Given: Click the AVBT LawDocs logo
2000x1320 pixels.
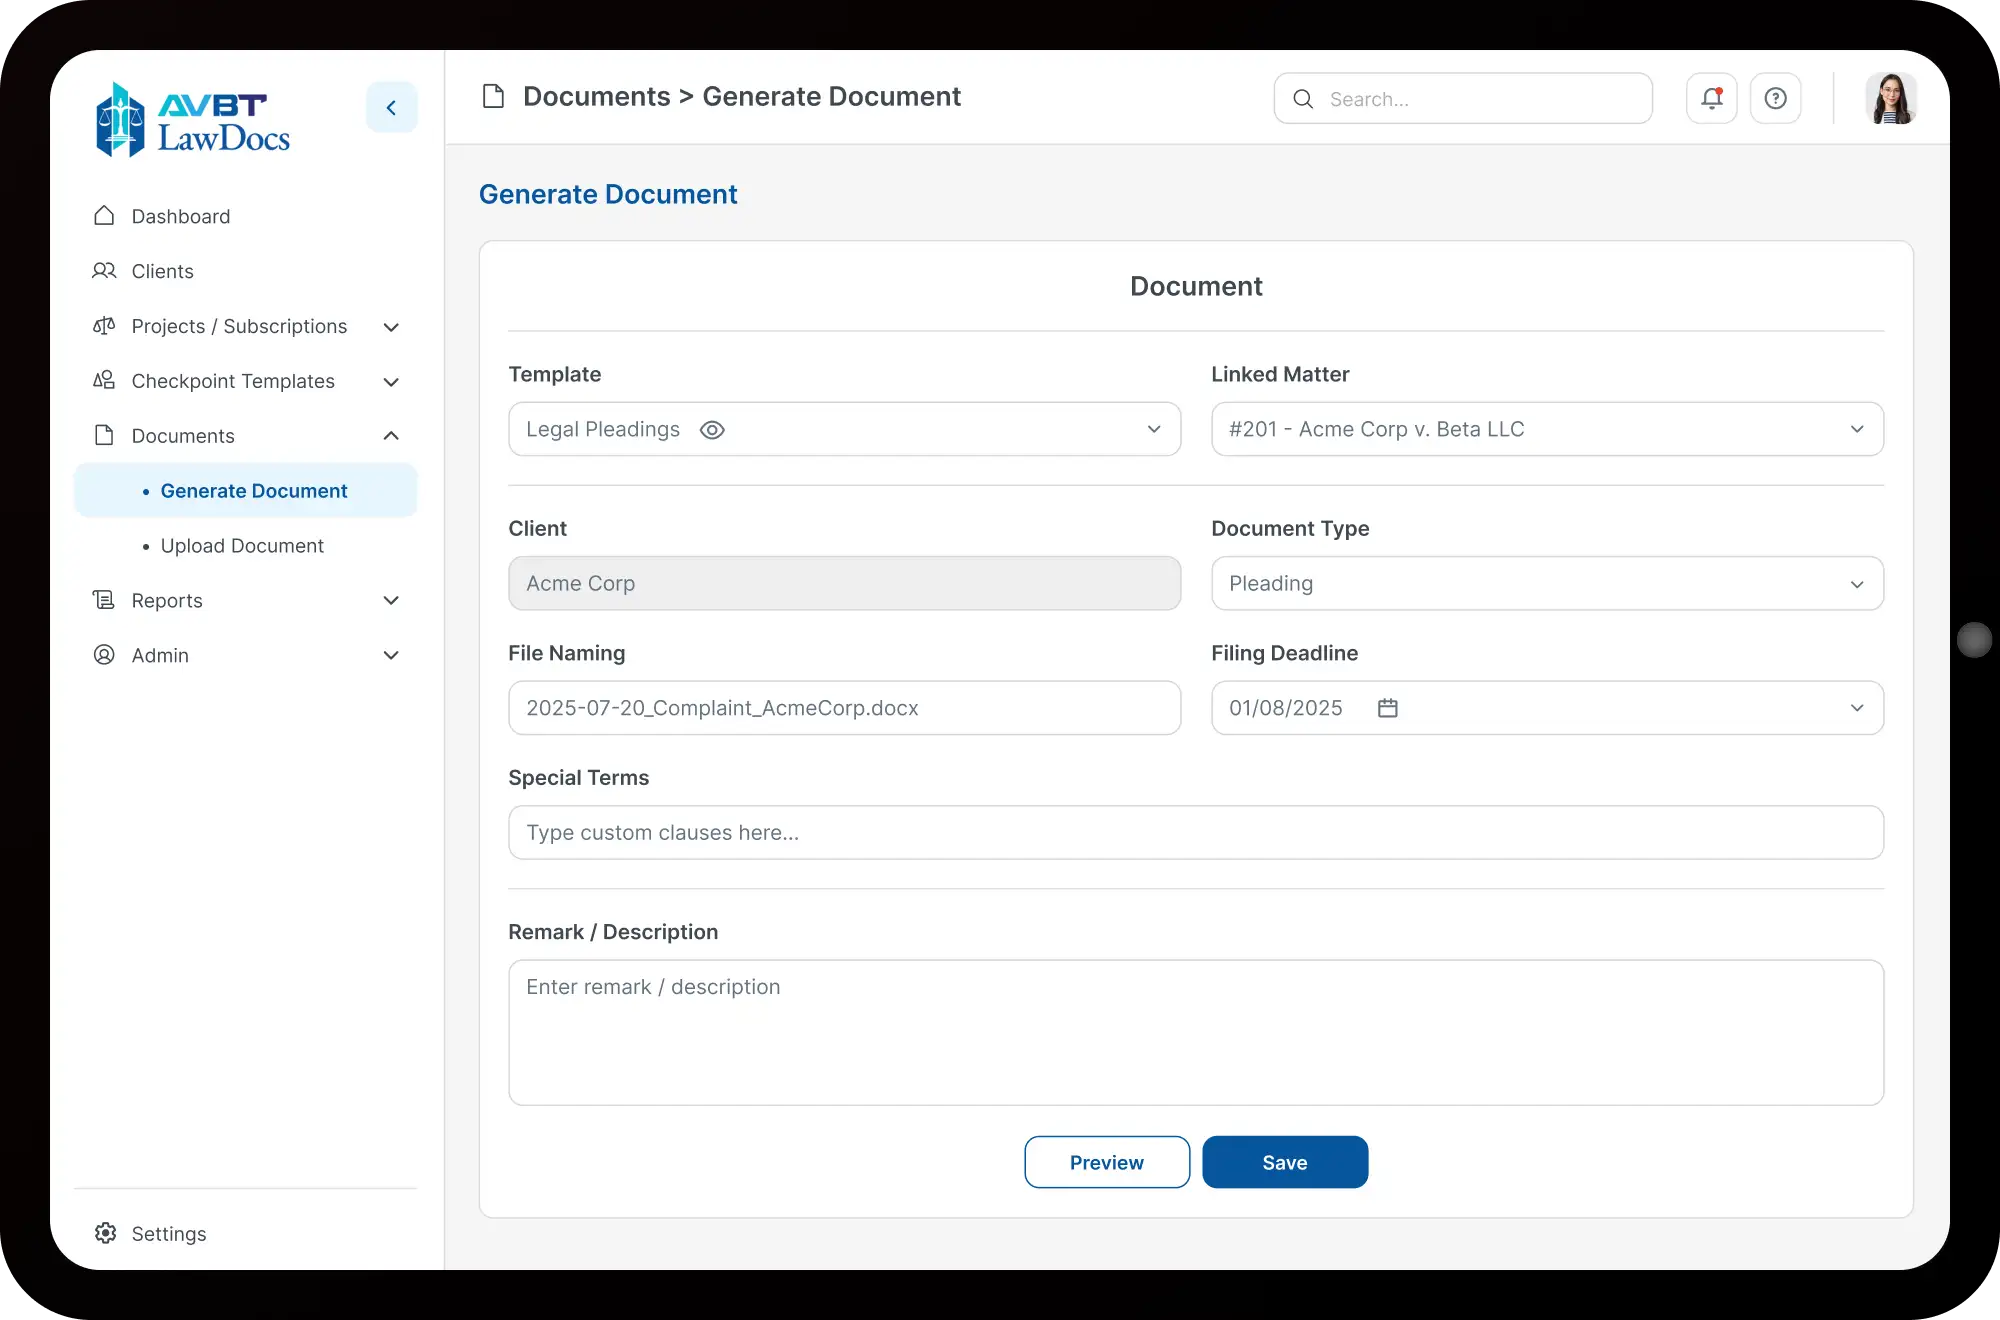Looking at the screenshot, I should [192, 119].
